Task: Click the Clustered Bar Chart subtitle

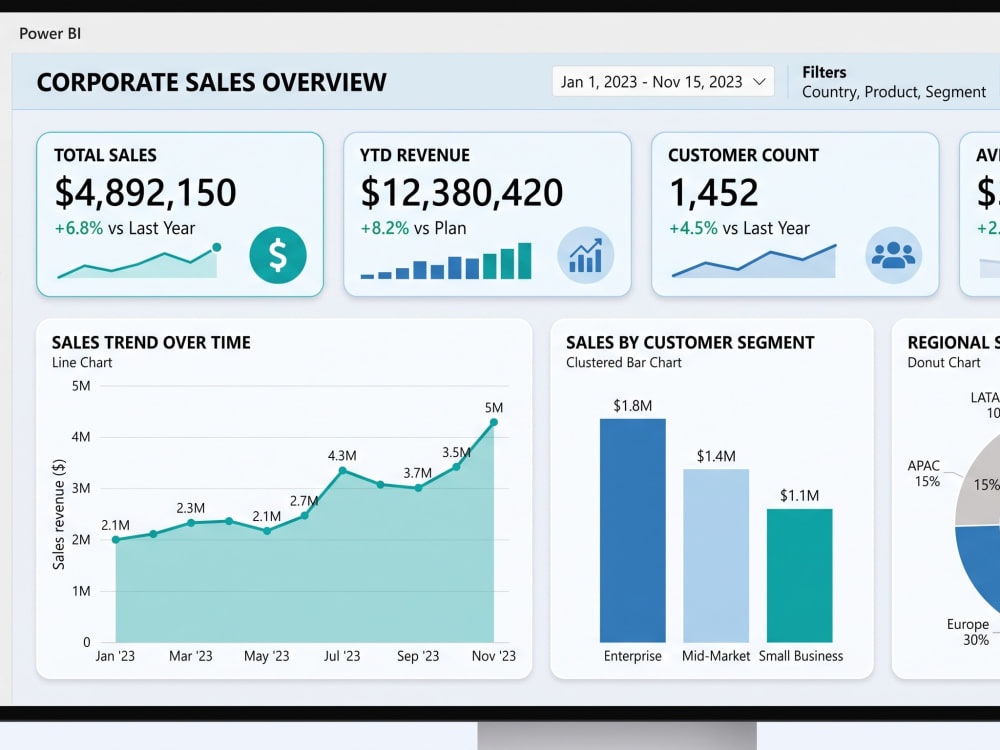Action: click(624, 363)
